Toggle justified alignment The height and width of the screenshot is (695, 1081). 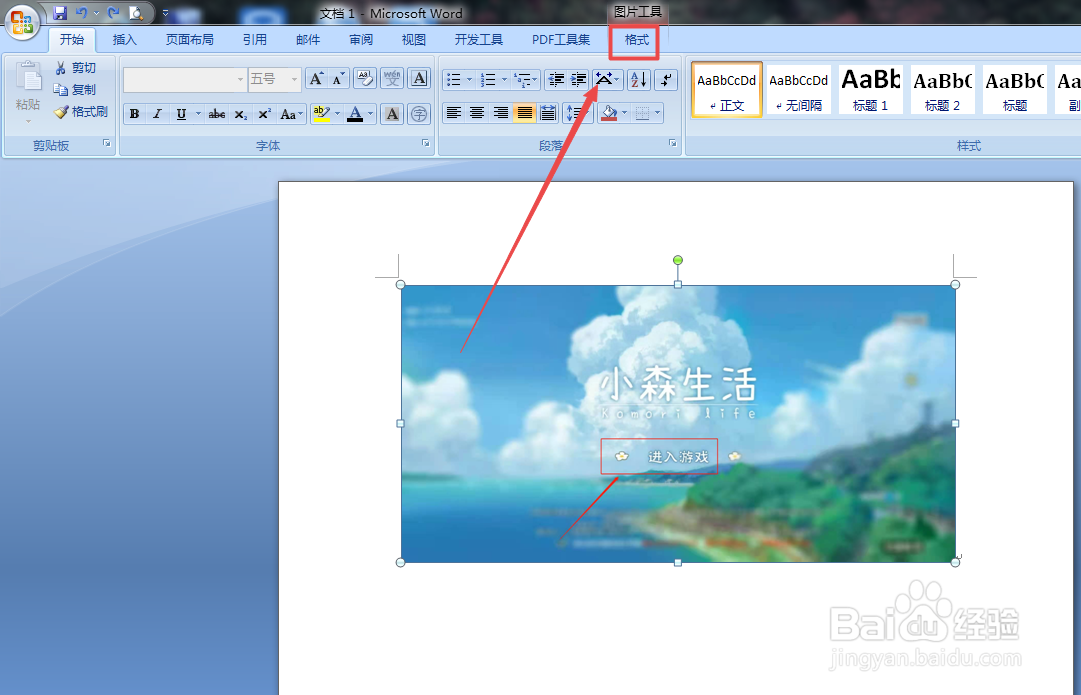(525, 112)
